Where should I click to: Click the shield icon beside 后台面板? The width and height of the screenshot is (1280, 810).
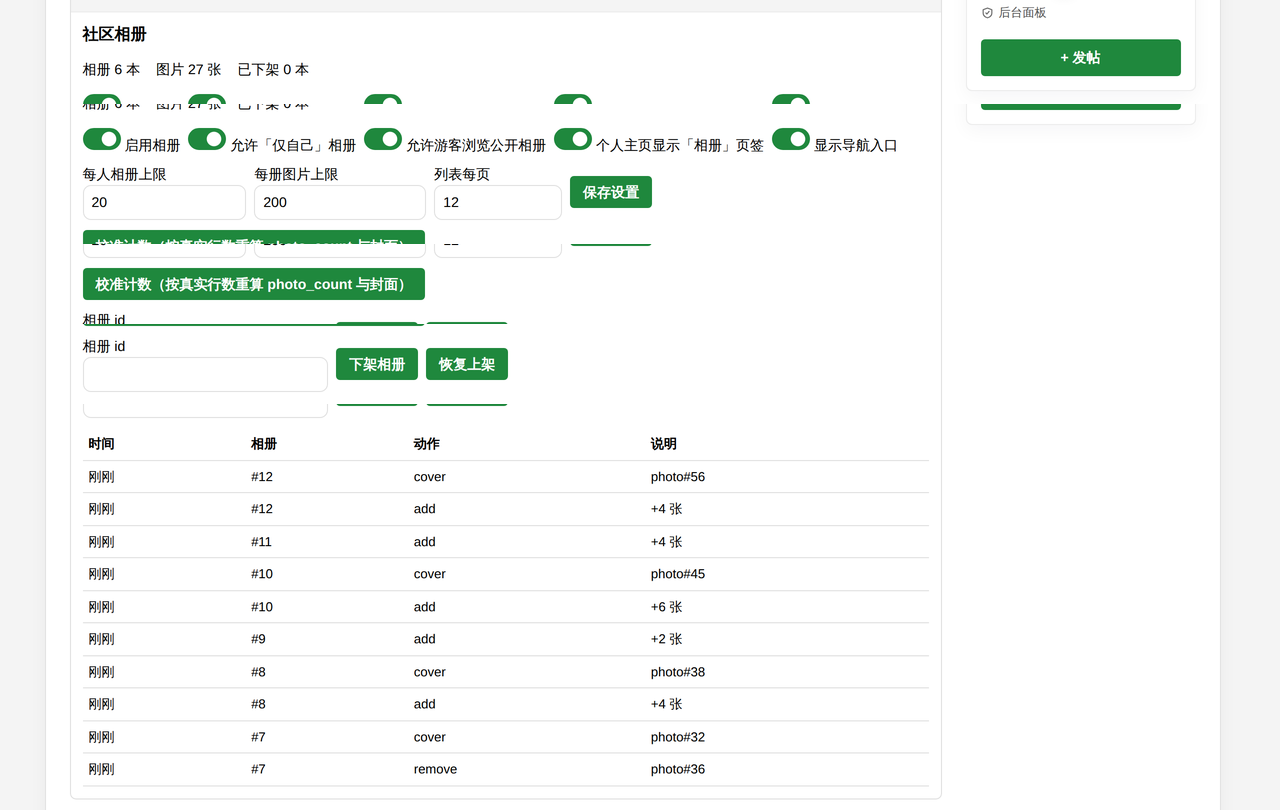tap(987, 13)
